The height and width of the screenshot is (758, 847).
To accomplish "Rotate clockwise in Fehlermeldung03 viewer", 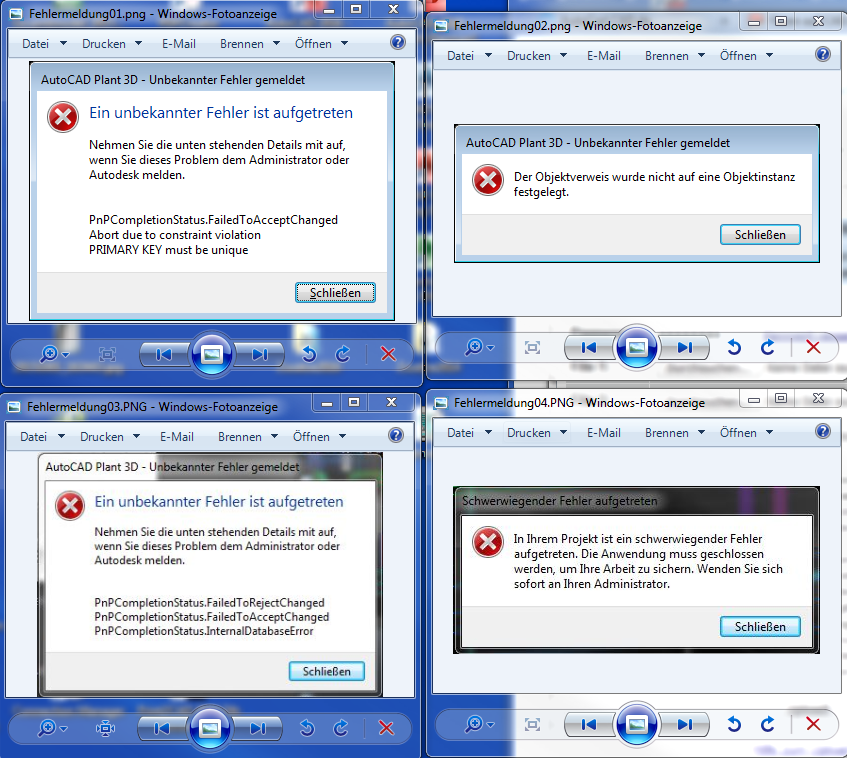I will click(x=340, y=728).
